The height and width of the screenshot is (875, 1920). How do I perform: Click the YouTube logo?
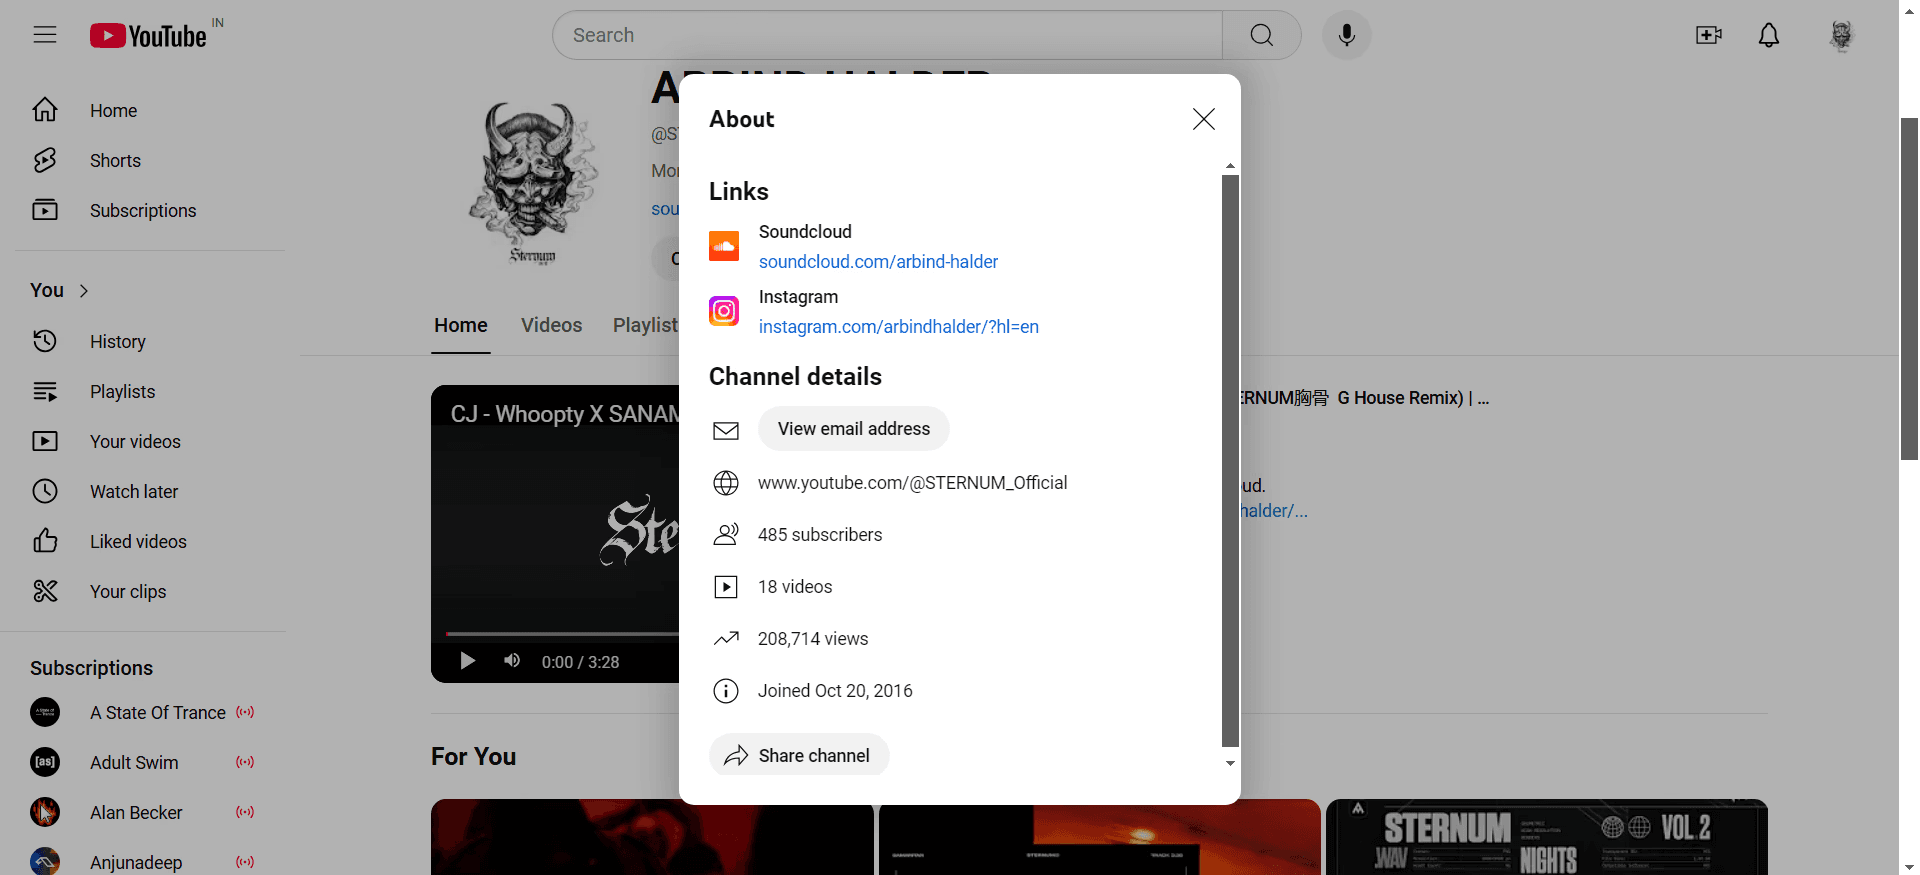point(148,36)
